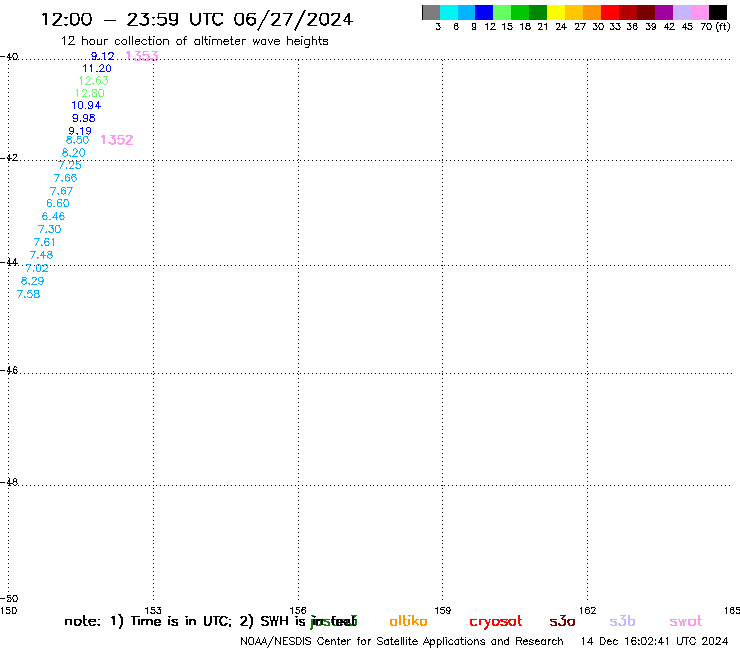Click the "note: 1) Time is in UTC" text
Viewport: 740px width, 650px height.
click(148, 621)
